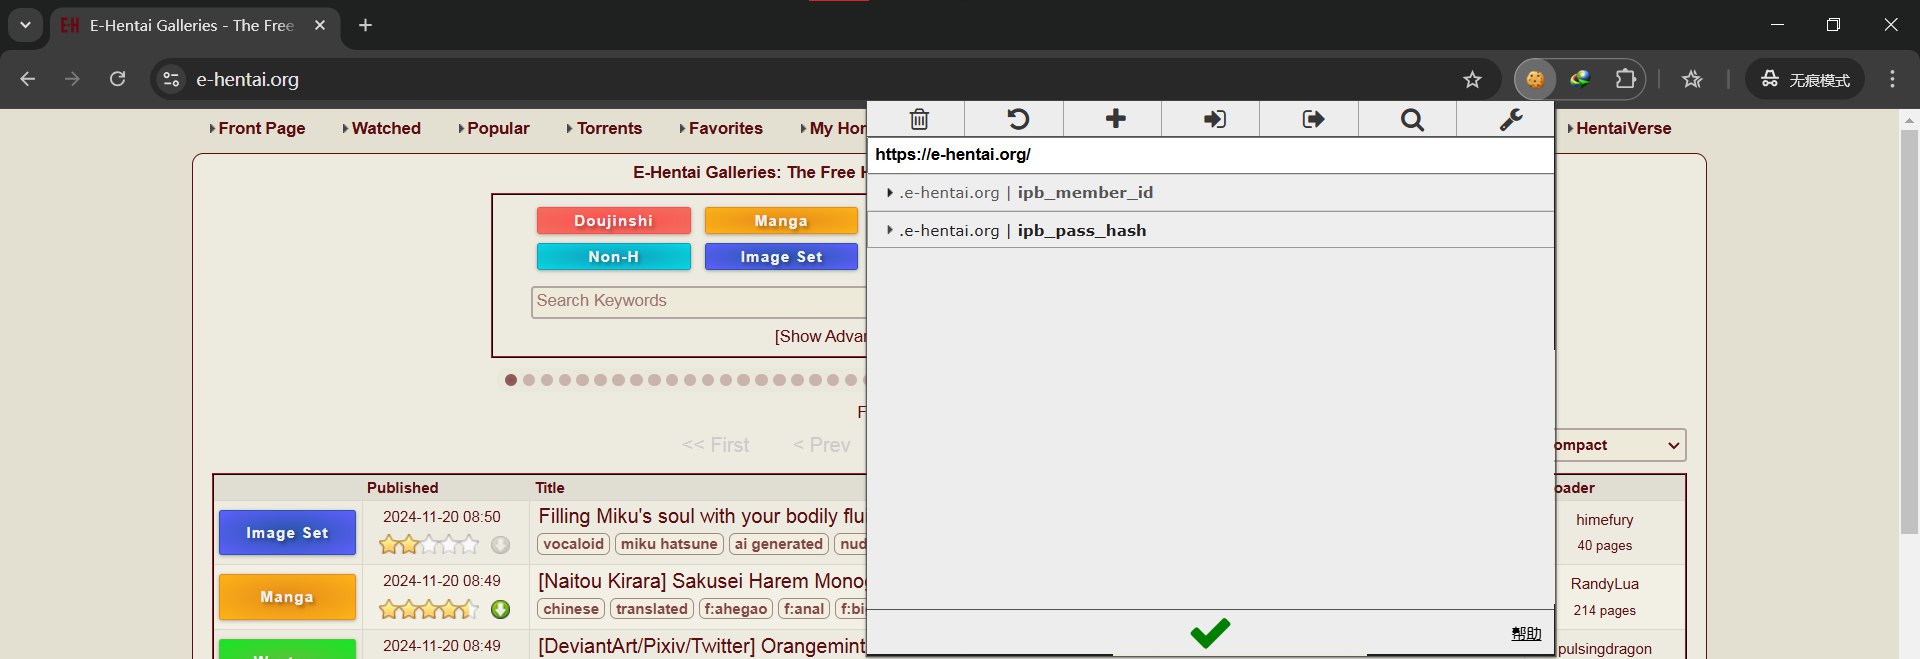Click the reset cookies circular arrow icon

pyautogui.click(x=1016, y=119)
